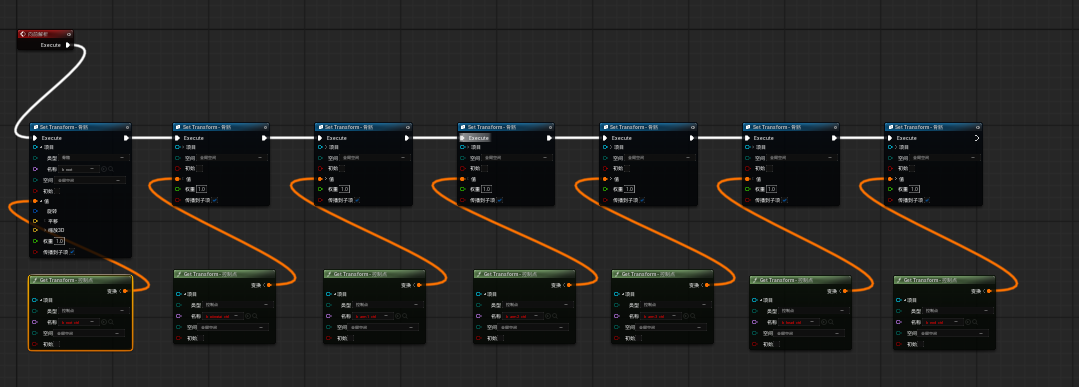Image resolution: width=1079 pixels, height=387 pixels.
Task: Click 变换 output pin of b_arm3_ctrl Get Transform
Action: pos(707,285)
